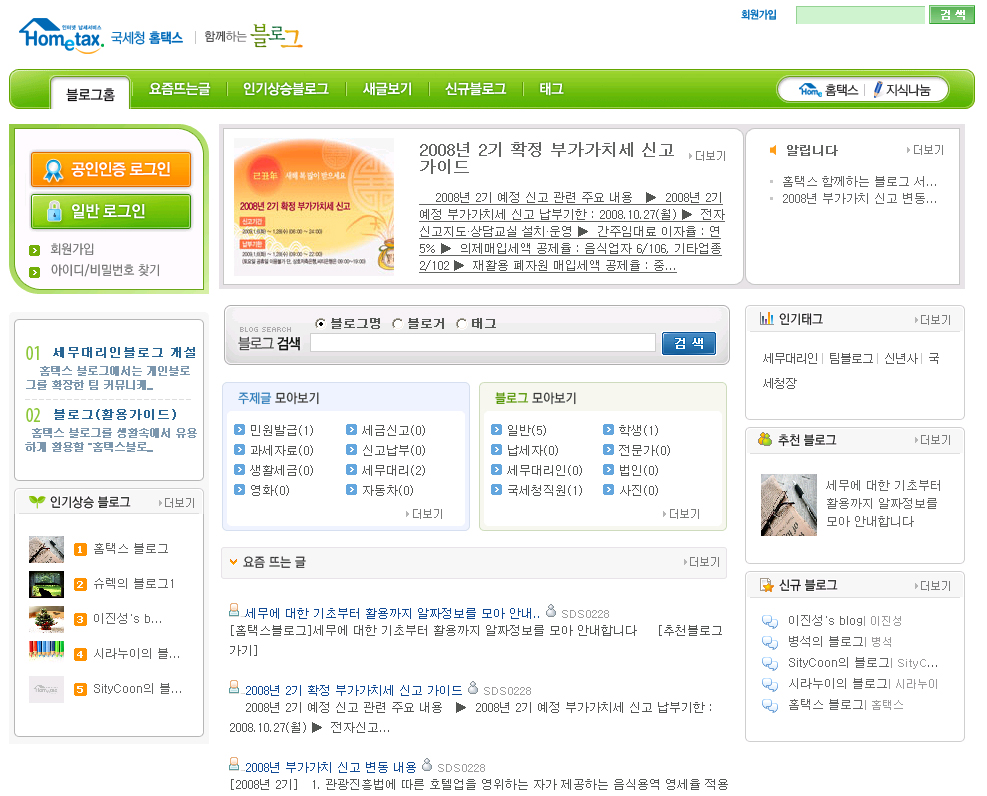Switch to the 인기상승블로그 tab
987x796 pixels.
click(285, 89)
